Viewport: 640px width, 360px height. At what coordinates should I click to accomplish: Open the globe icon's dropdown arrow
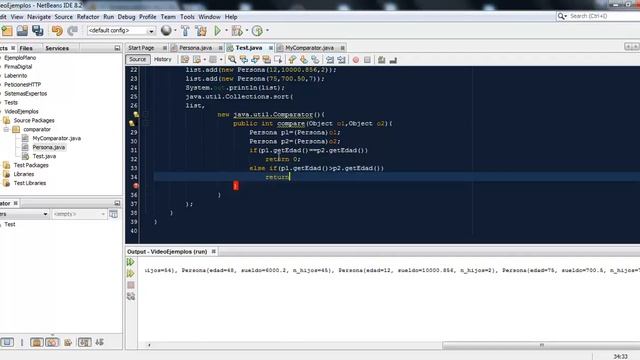click(176, 30)
